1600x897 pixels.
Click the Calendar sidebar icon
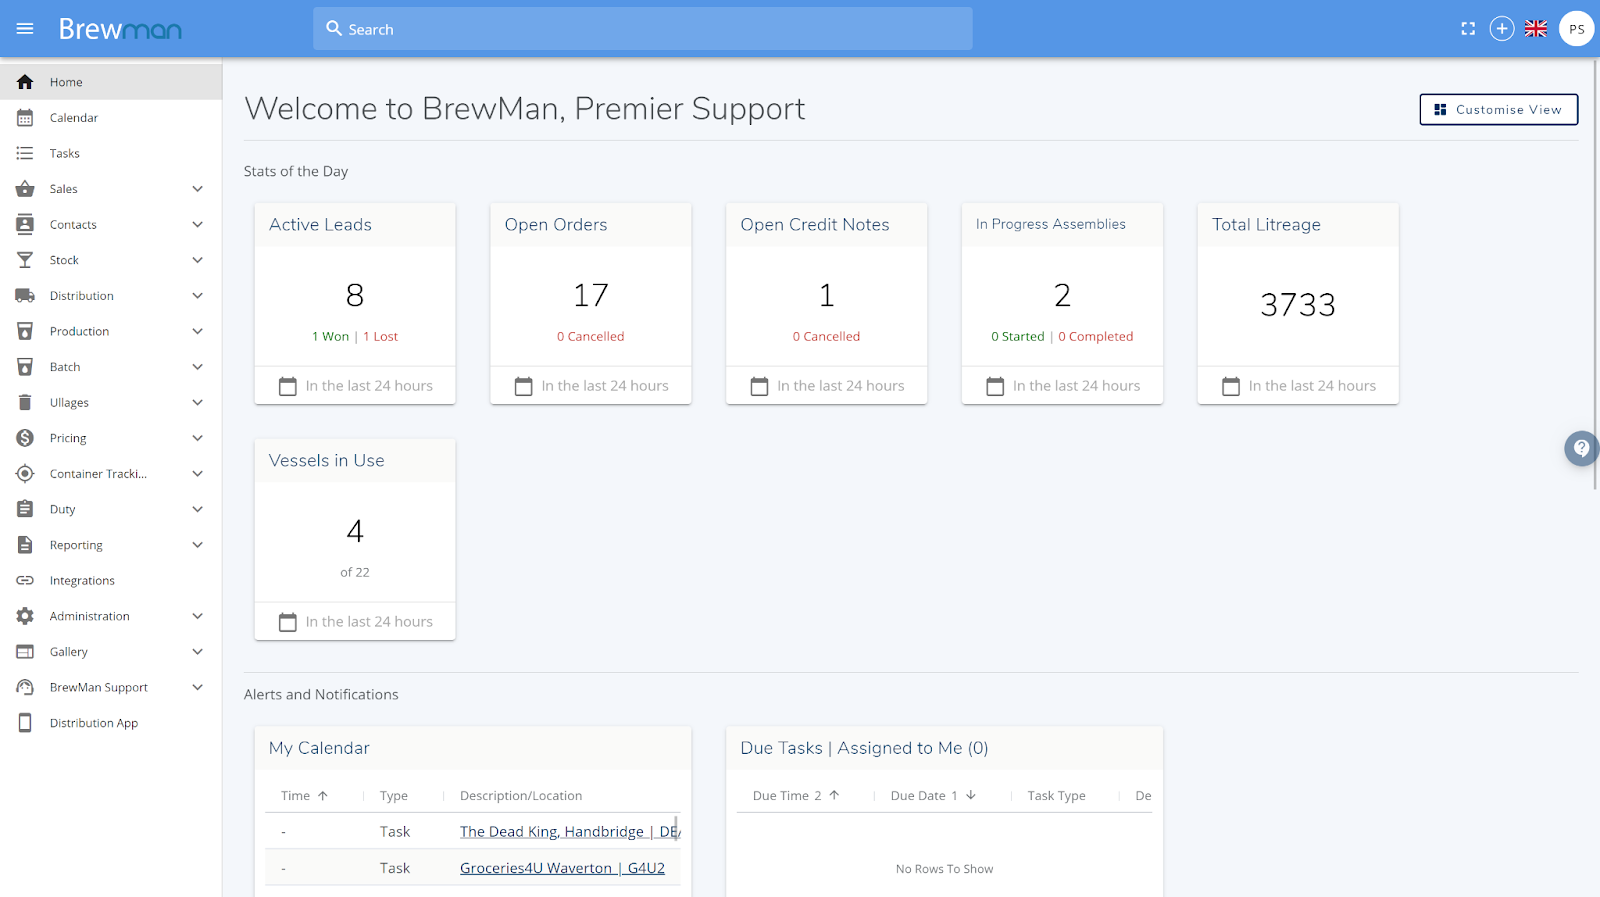click(25, 118)
